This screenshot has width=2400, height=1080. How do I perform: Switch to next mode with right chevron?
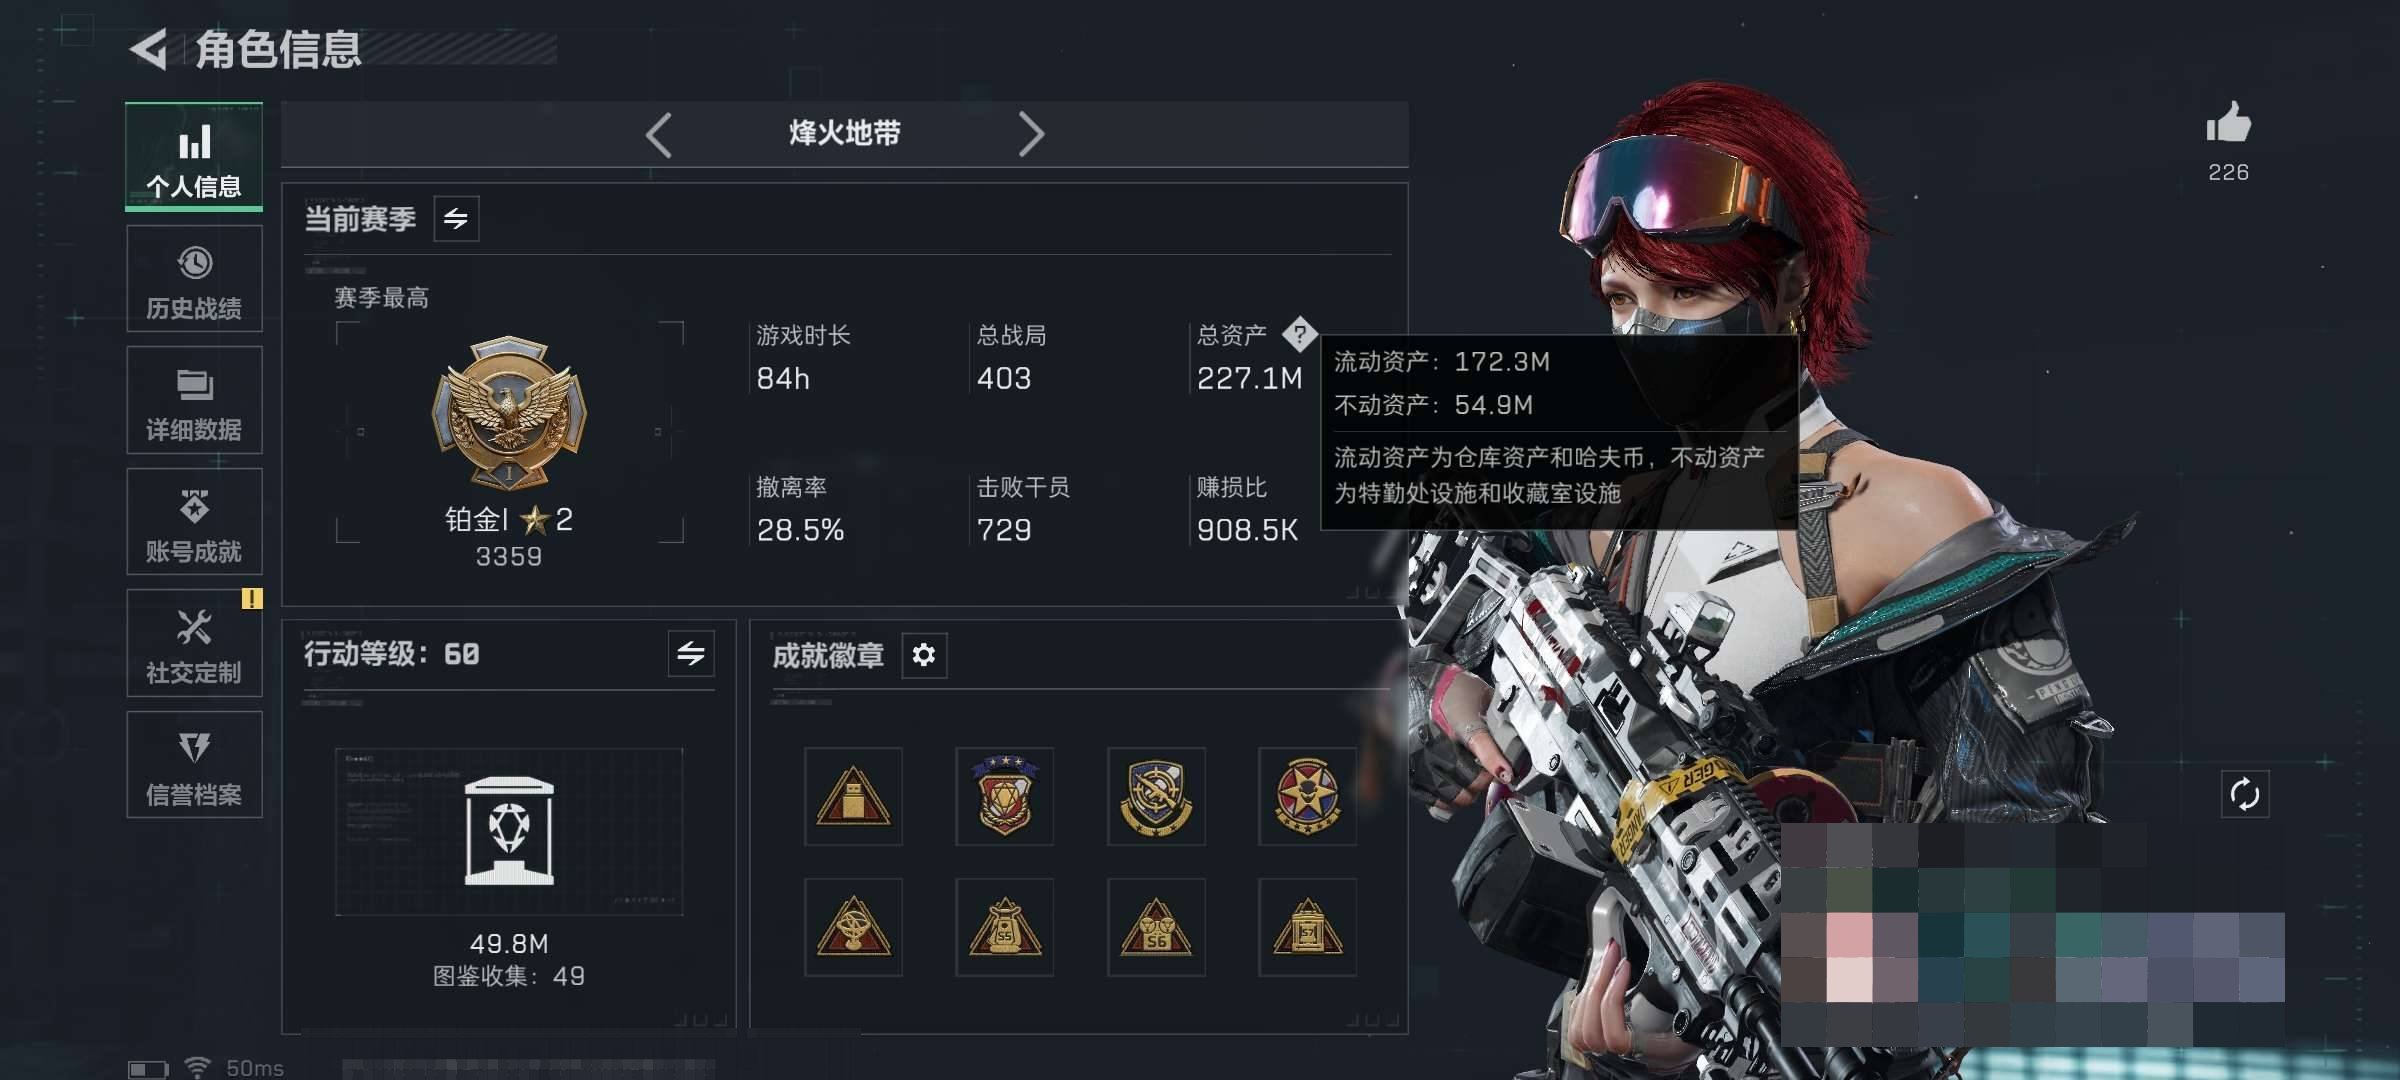(1031, 134)
